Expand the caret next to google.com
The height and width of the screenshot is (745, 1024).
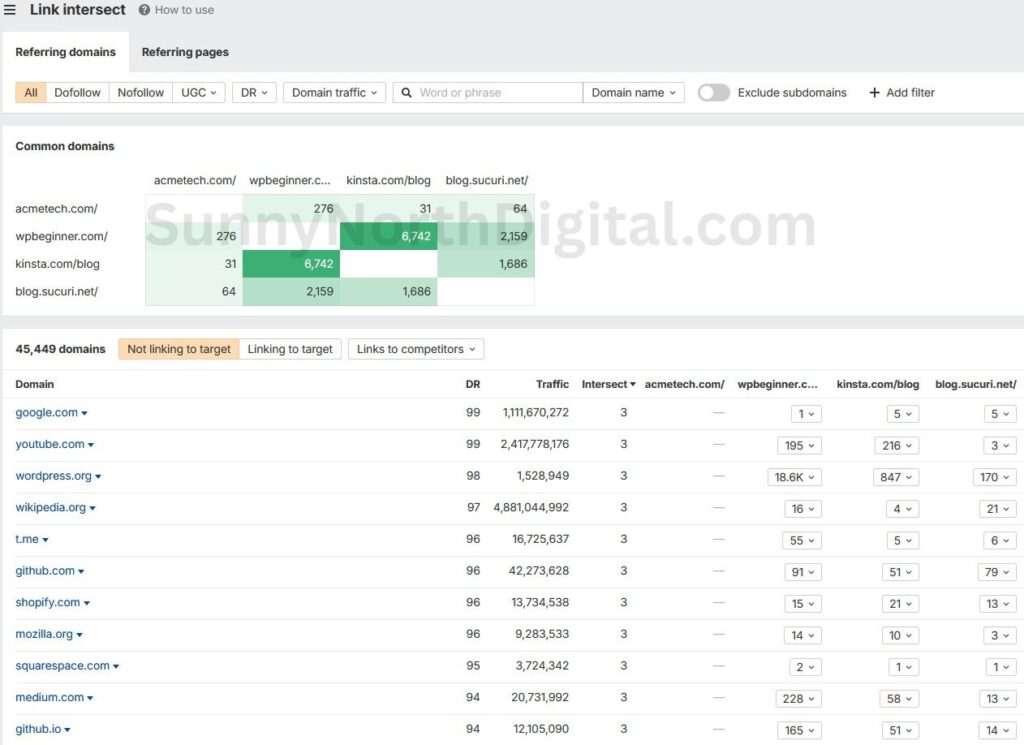pyautogui.click(x=83, y=413)
